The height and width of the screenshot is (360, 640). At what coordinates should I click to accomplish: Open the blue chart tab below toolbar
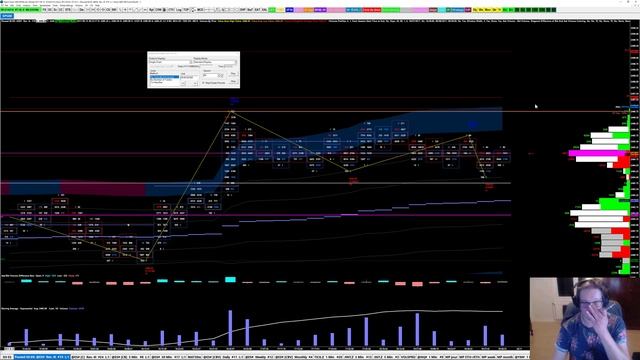click(x=7, y=16)
